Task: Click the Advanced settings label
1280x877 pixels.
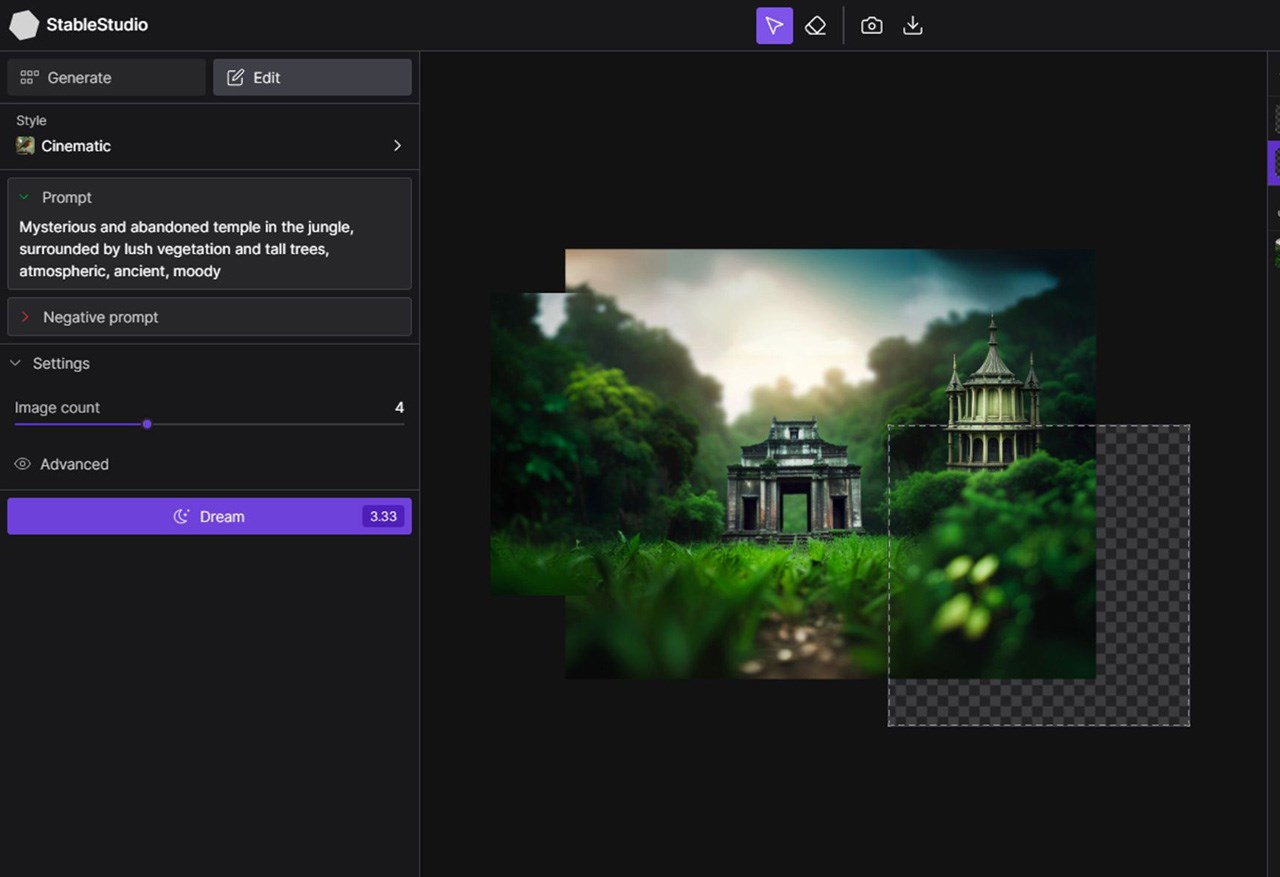Action: click(74, 464)
